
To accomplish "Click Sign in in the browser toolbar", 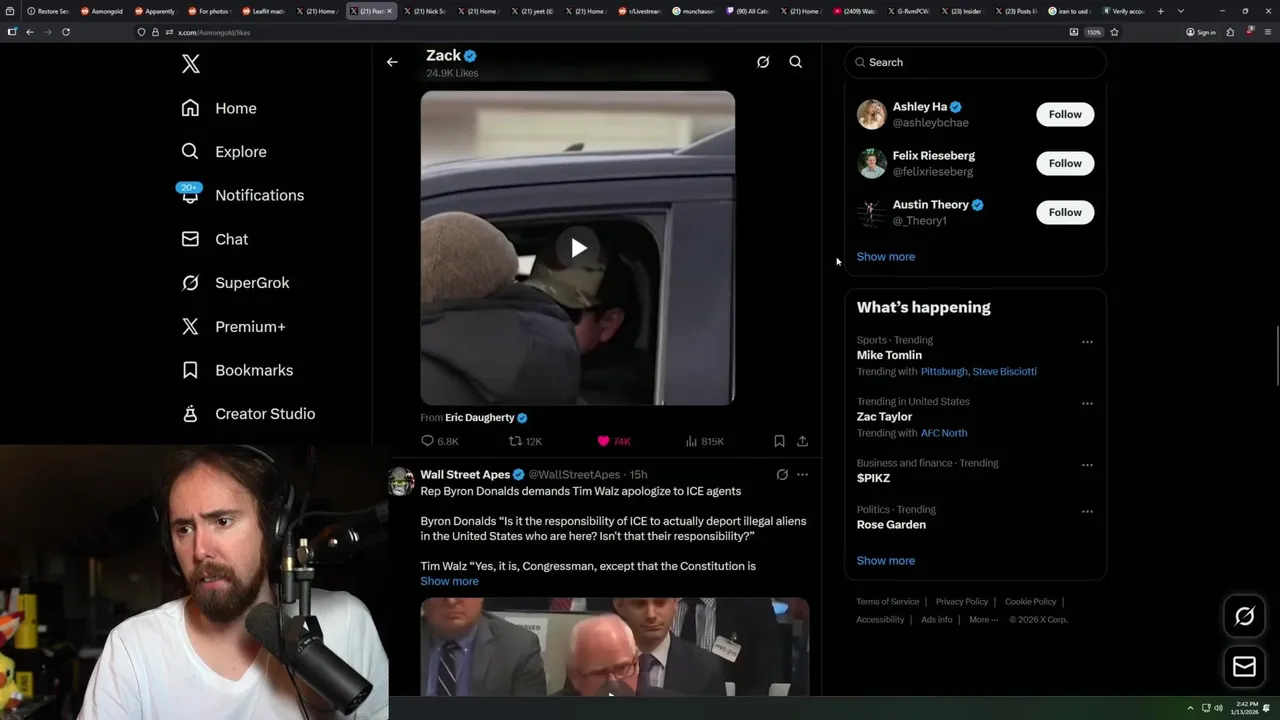I will [1201, 32].
